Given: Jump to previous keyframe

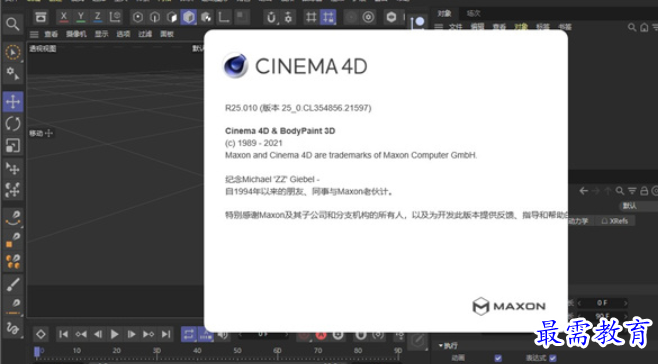Looking at the screenshot, I should click(81, 334).
